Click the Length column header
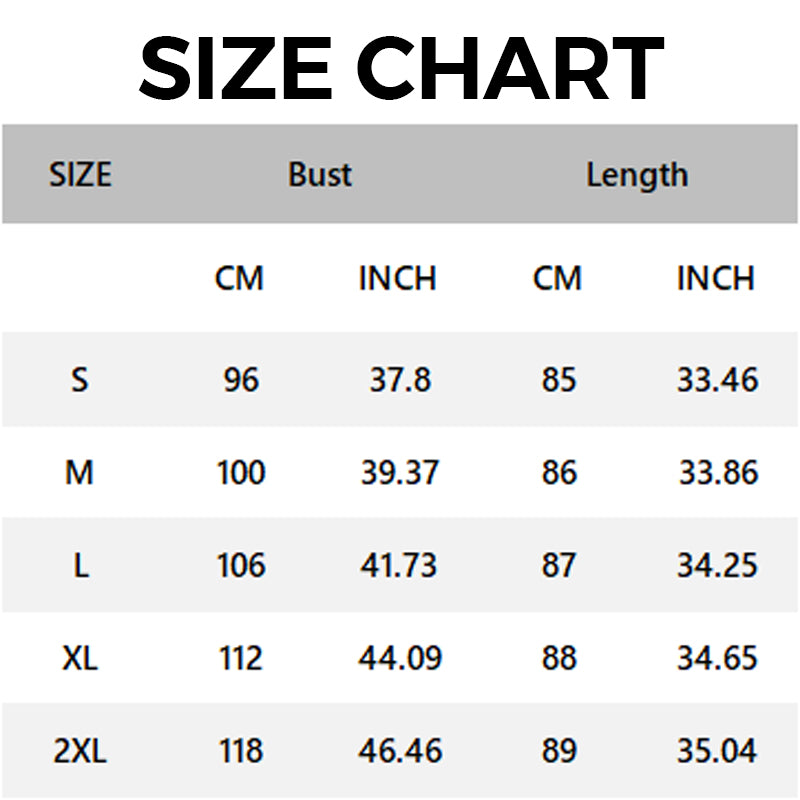The height and width of the screenshot is (800, 800). coord(637,176)
